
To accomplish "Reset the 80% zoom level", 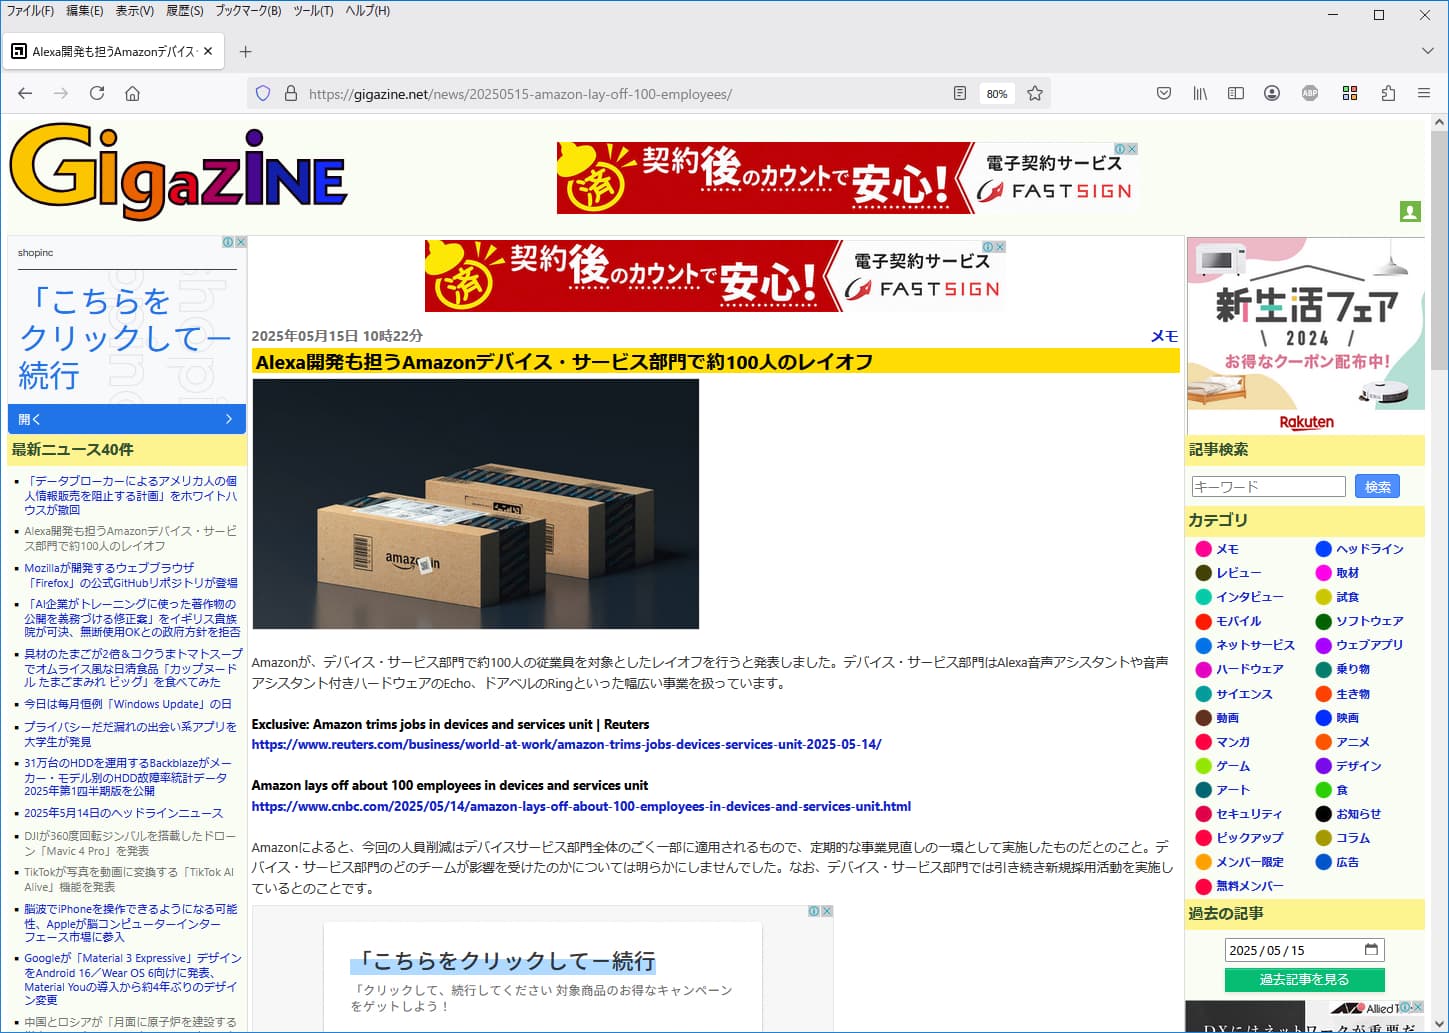I will point(997,94).
